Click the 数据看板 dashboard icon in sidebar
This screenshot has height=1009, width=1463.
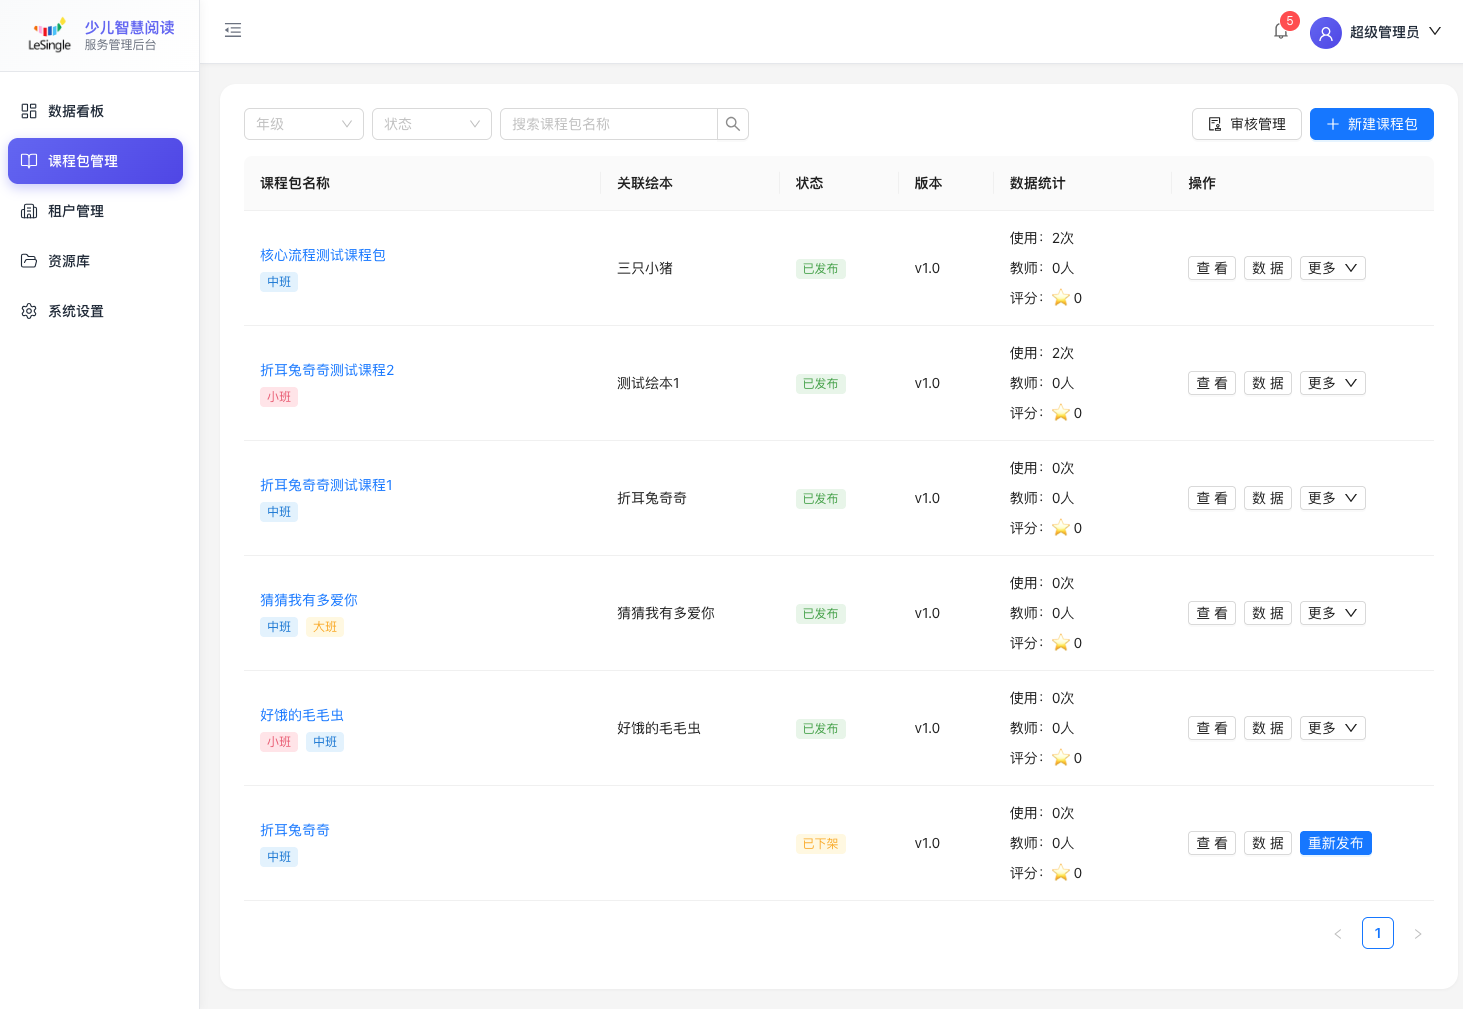click(29, 111)
